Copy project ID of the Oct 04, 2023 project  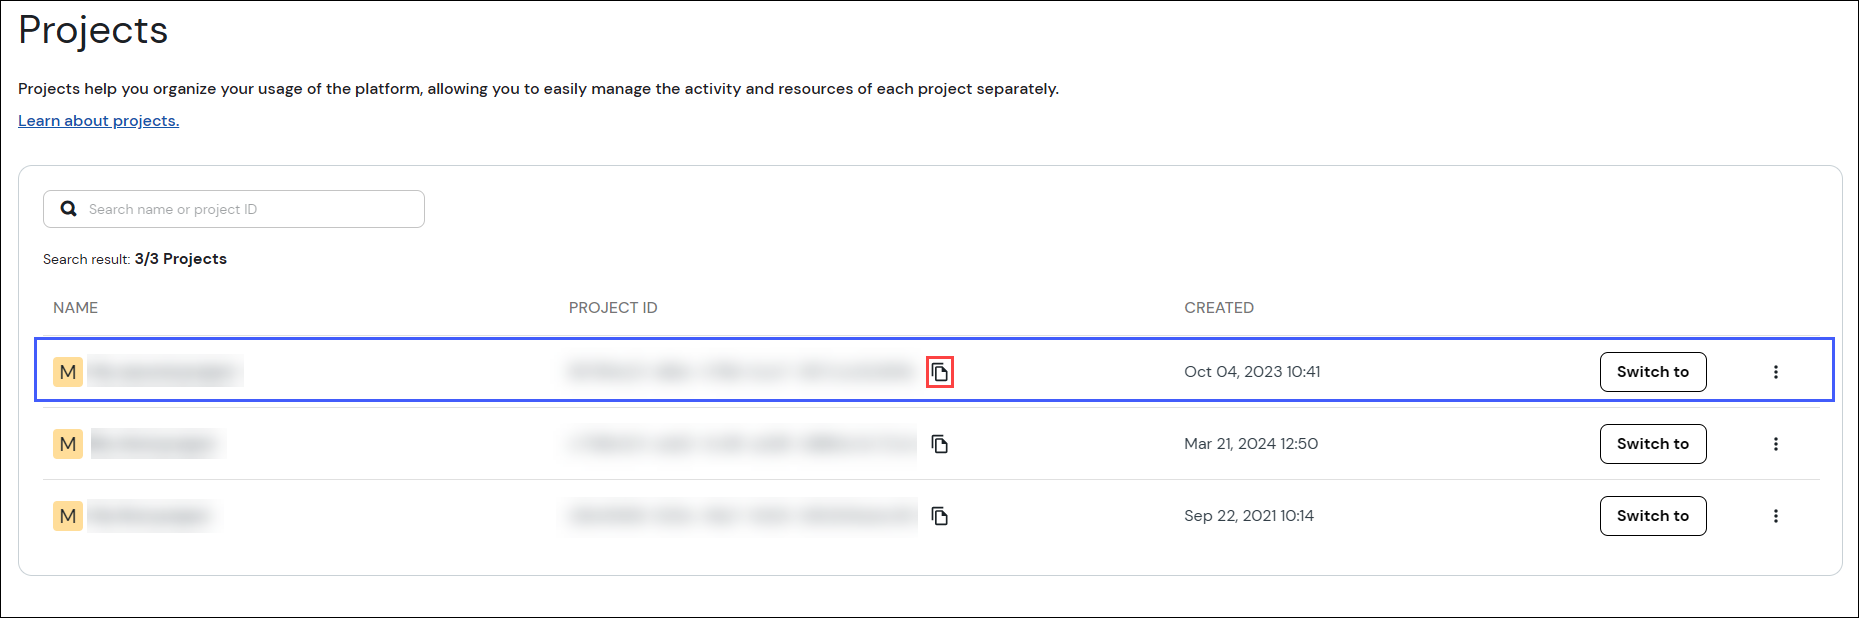pyautogui.click(x=940, y=372)
